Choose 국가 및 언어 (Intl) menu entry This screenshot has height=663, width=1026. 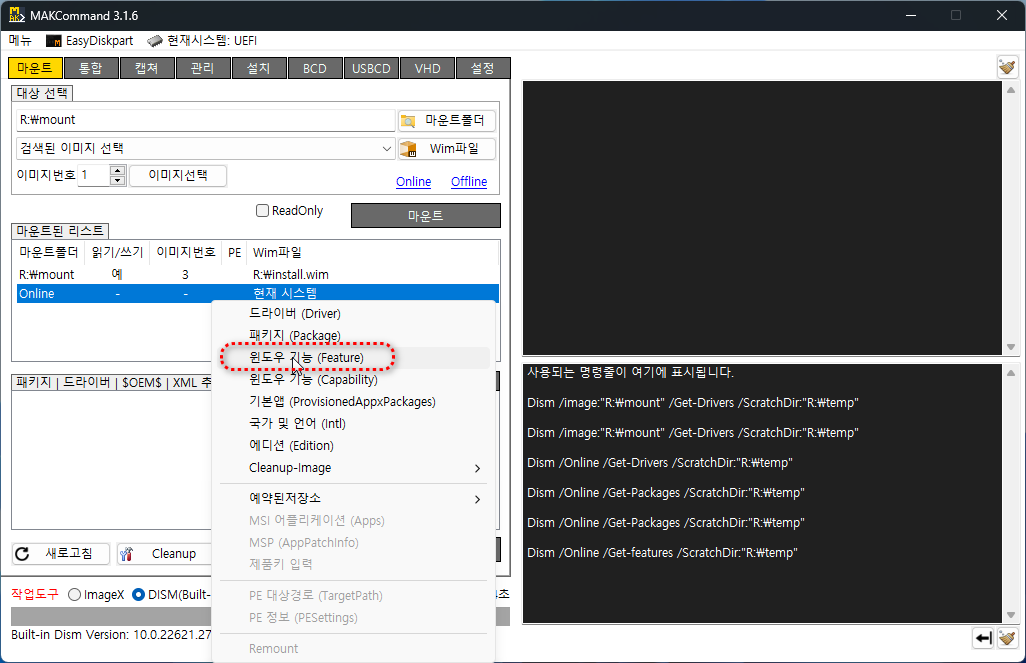355,424
